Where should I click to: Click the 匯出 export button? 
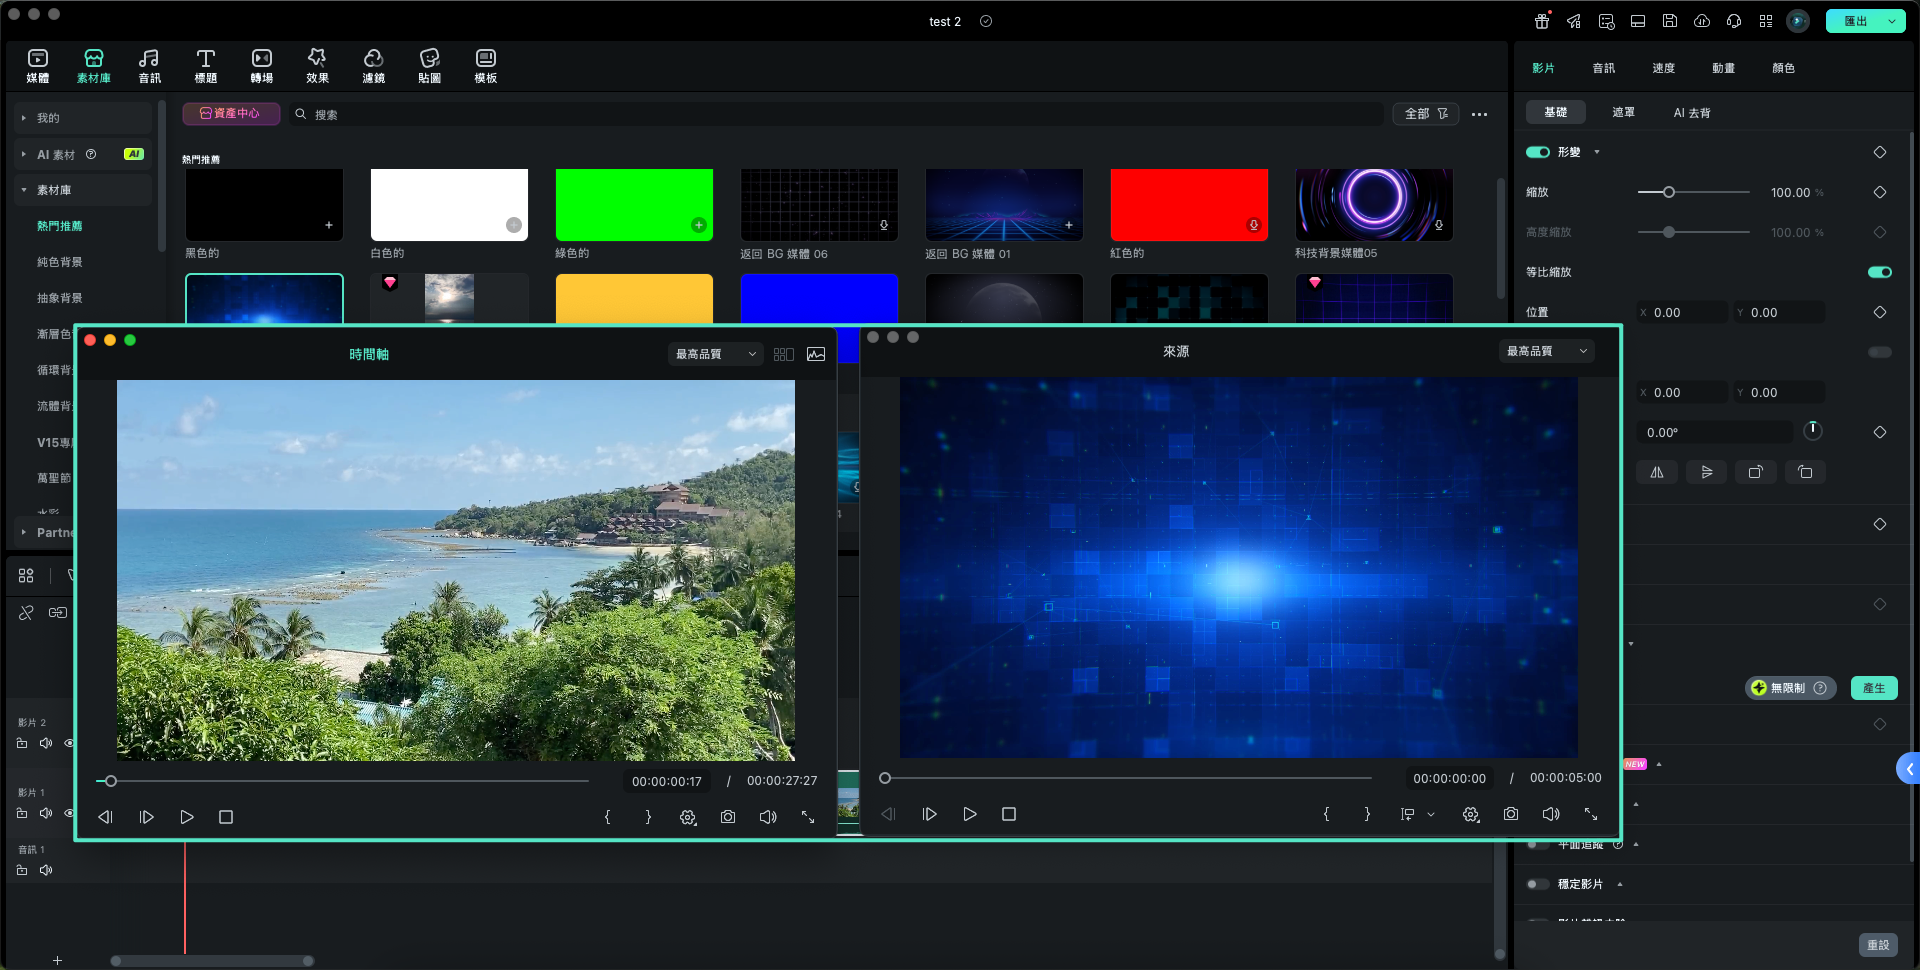coord(1855,21)
